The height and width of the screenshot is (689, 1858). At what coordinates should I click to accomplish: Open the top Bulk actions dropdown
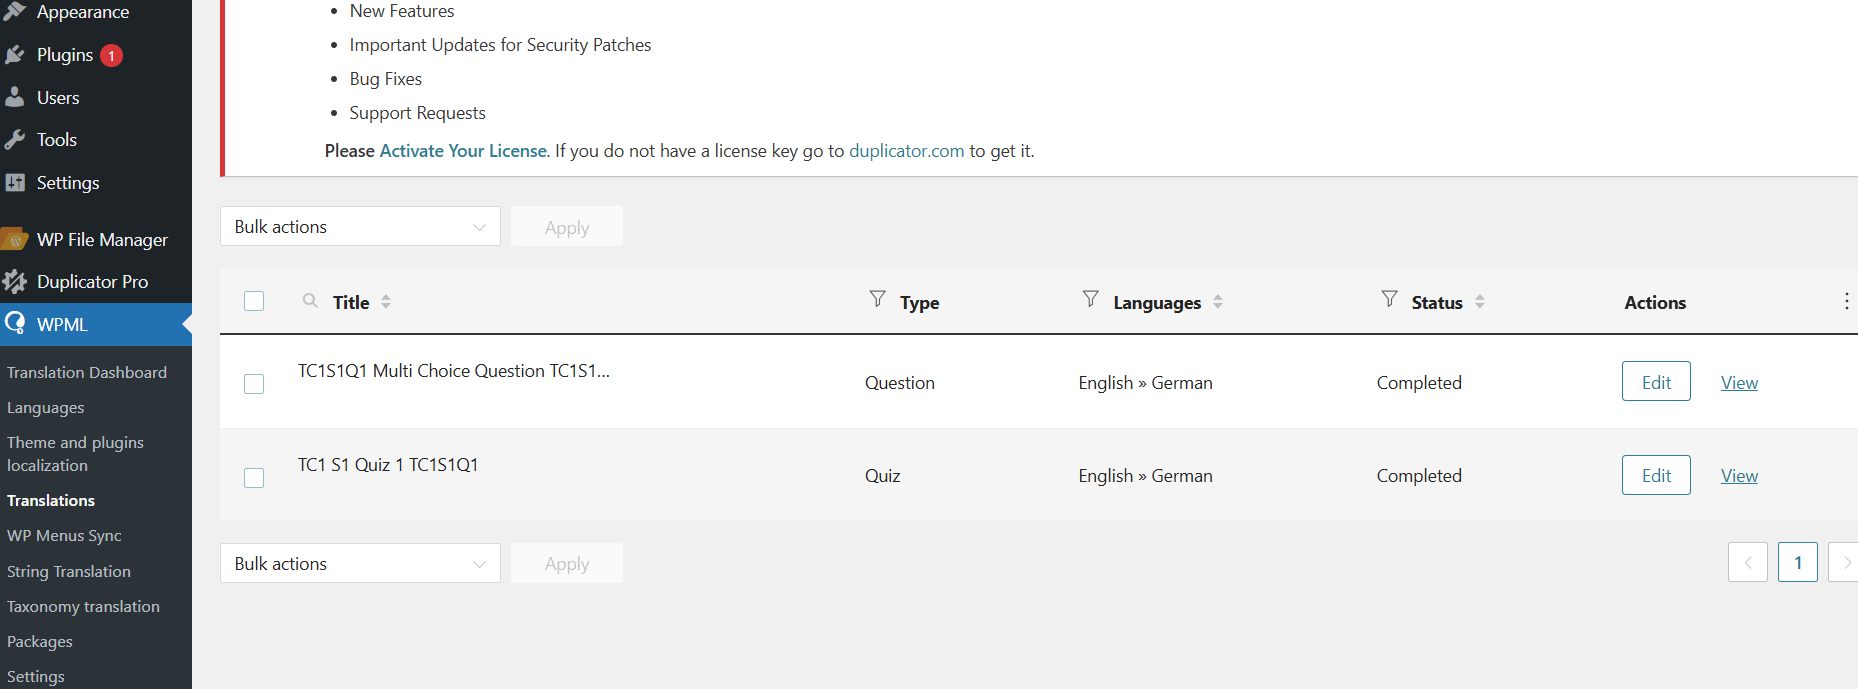point(360,227)
